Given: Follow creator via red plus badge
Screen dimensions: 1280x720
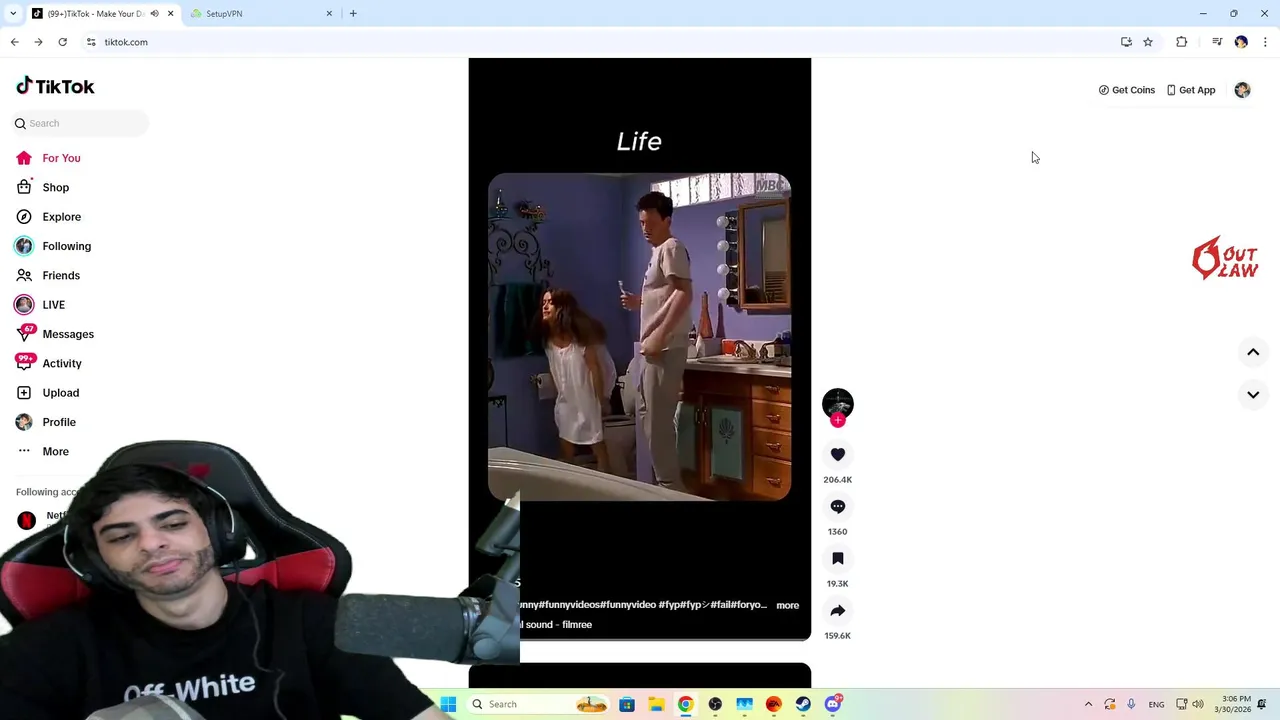Looking at the screenshot, I should coord(838,421).
